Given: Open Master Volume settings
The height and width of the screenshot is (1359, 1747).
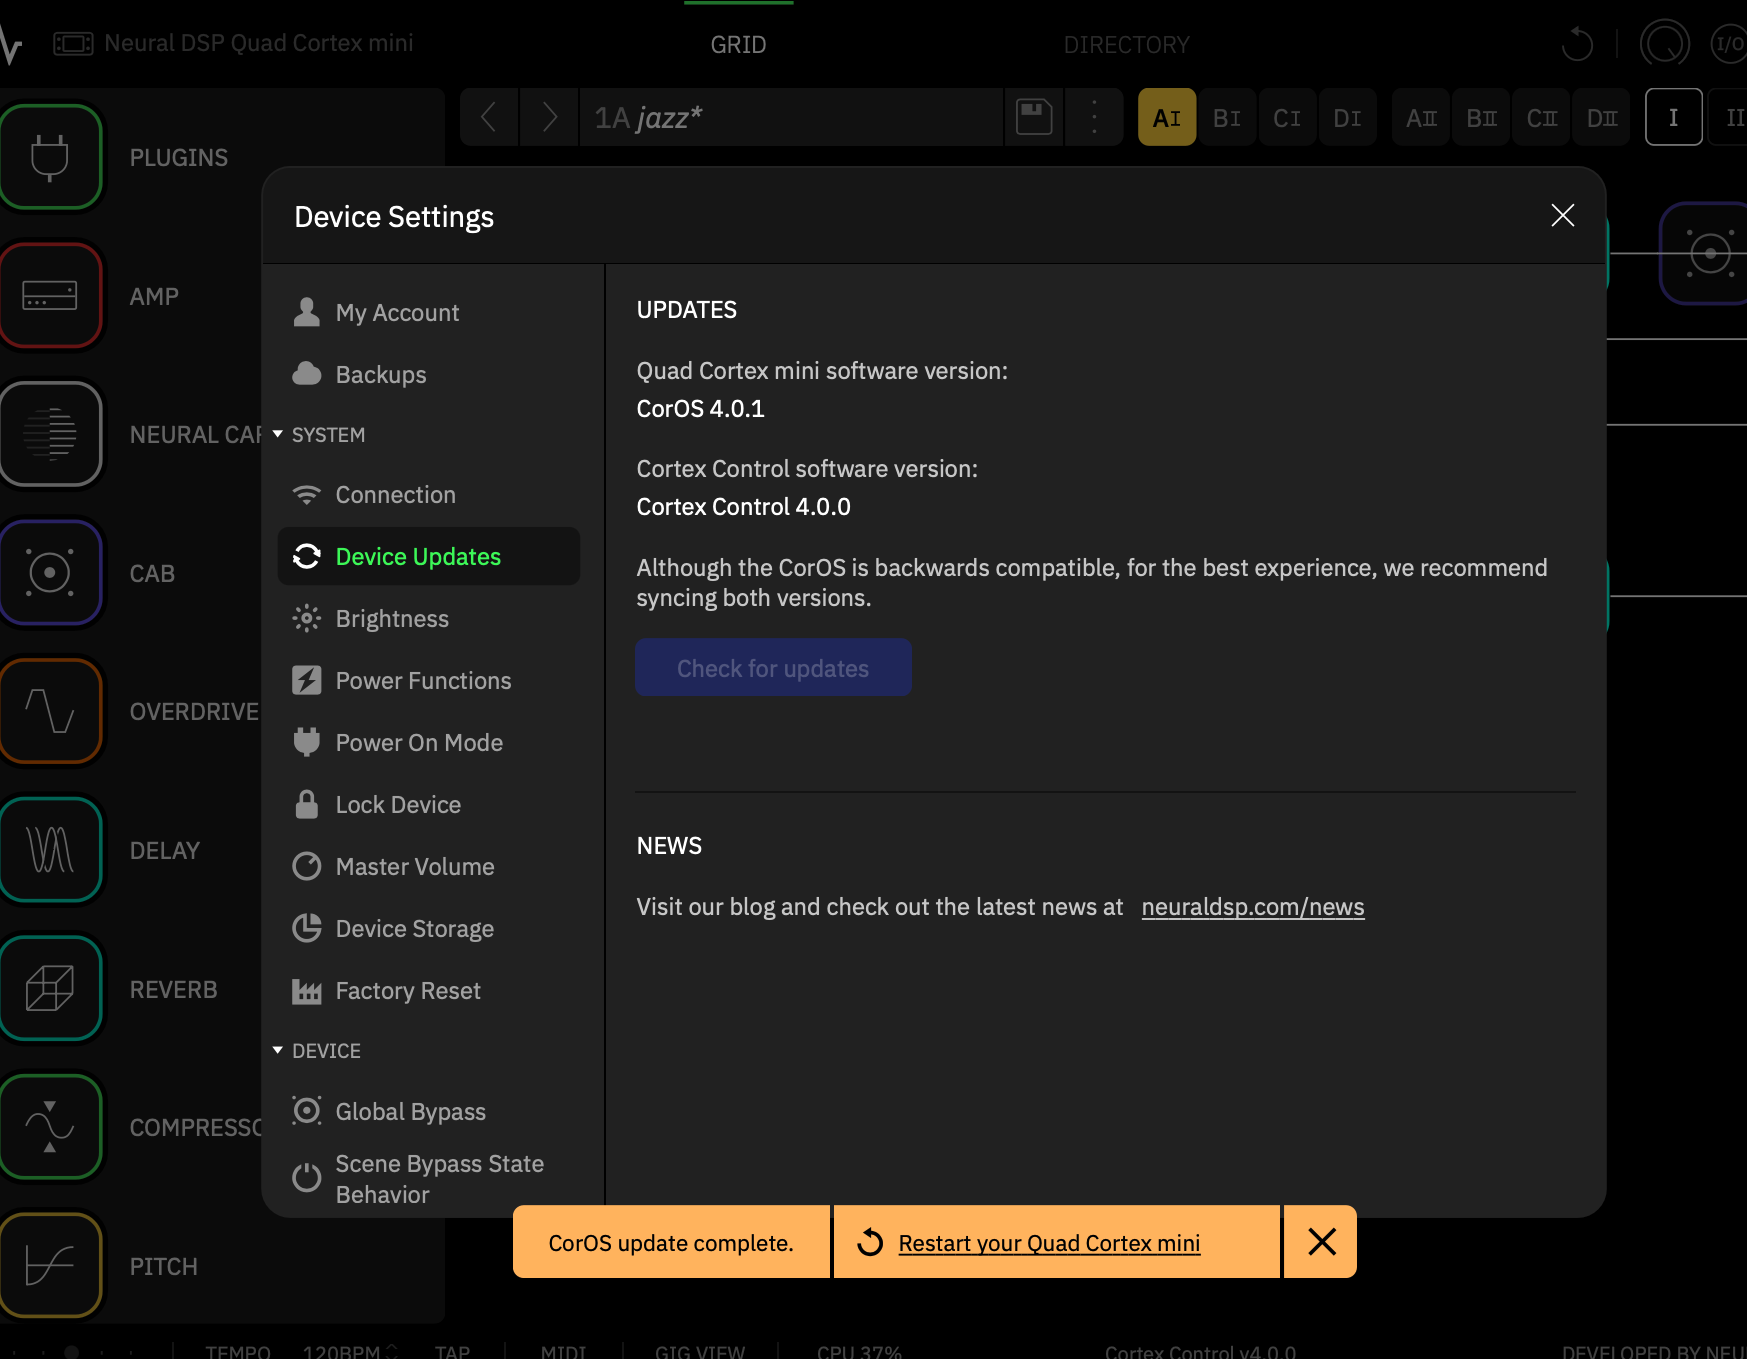Looking at the screenshot, I should [429, 866].
